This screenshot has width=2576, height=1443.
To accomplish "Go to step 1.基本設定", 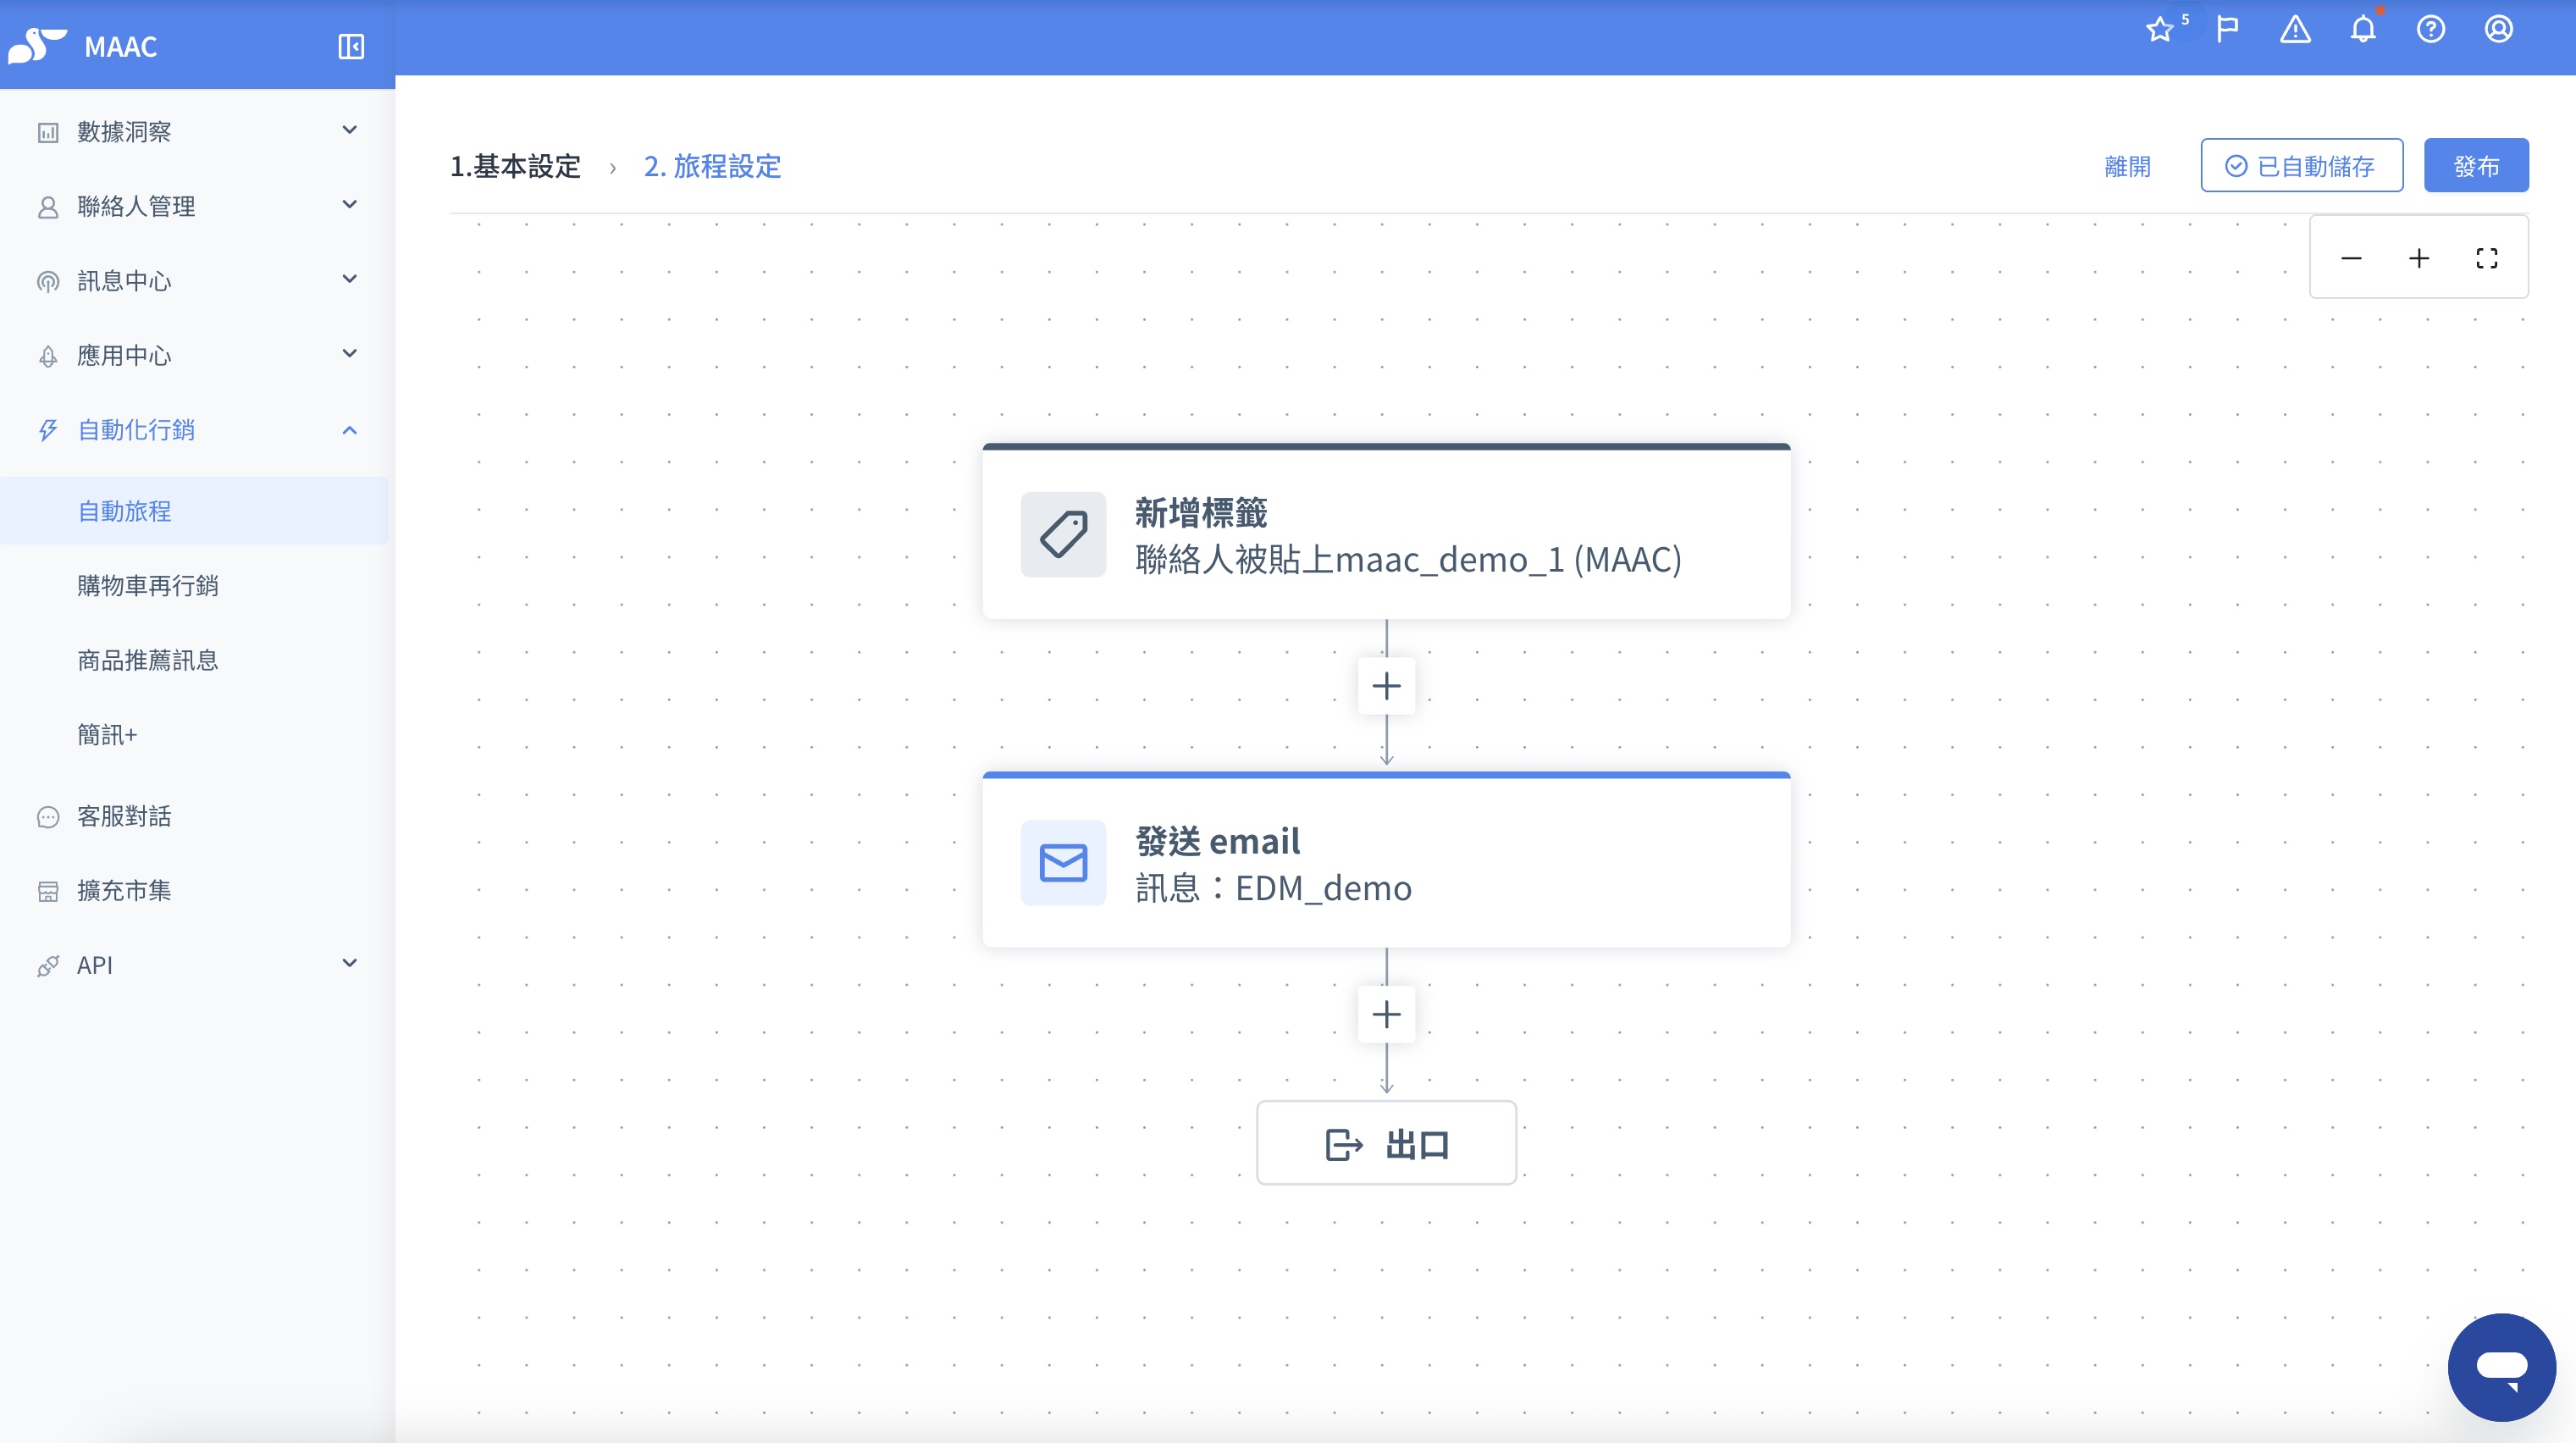I will [x=515, y=166].
